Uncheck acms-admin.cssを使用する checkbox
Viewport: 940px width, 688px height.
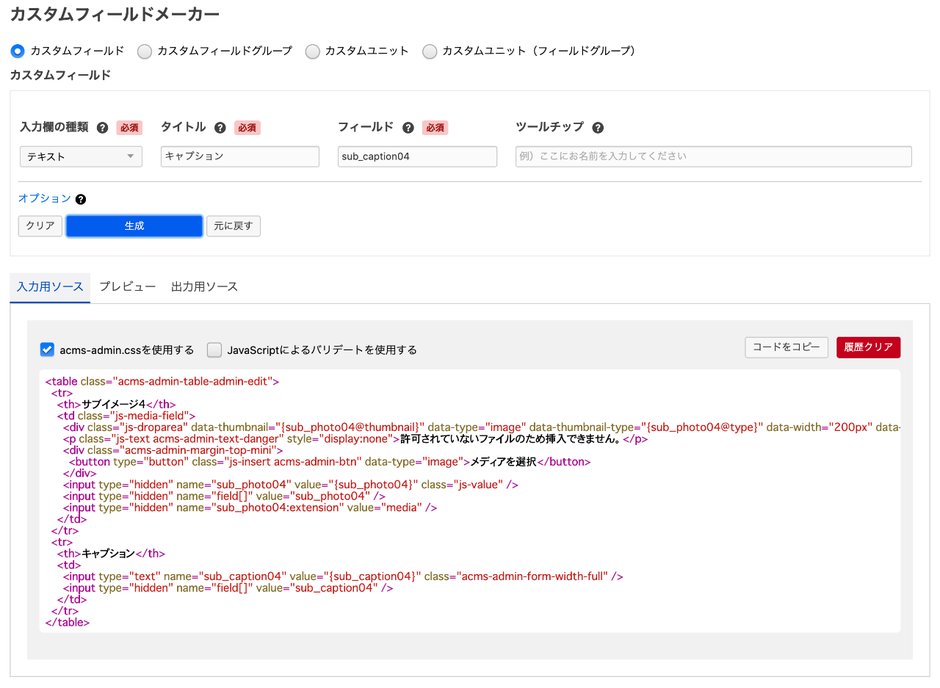[47, 350]
